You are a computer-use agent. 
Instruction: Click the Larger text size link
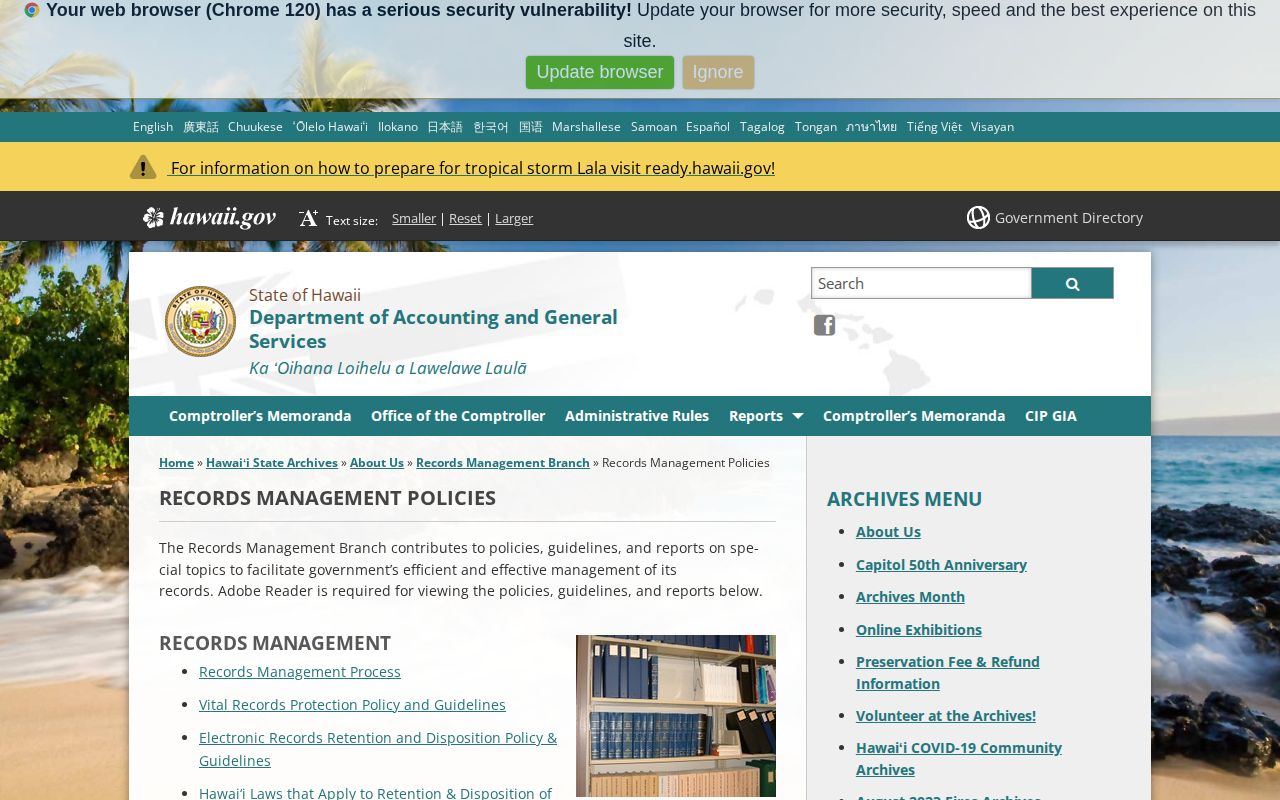(514, 218)
